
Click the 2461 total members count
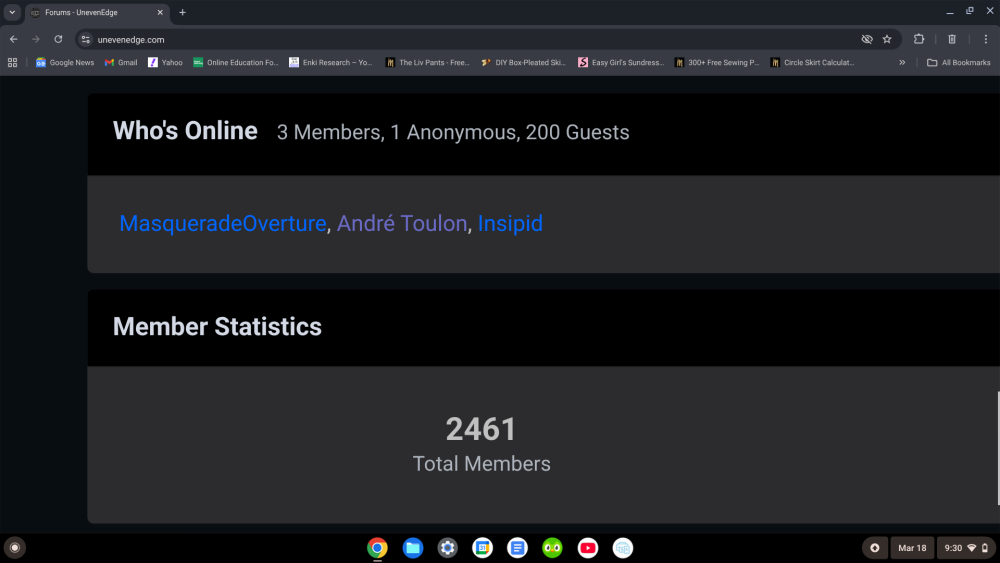pos(481,428)
